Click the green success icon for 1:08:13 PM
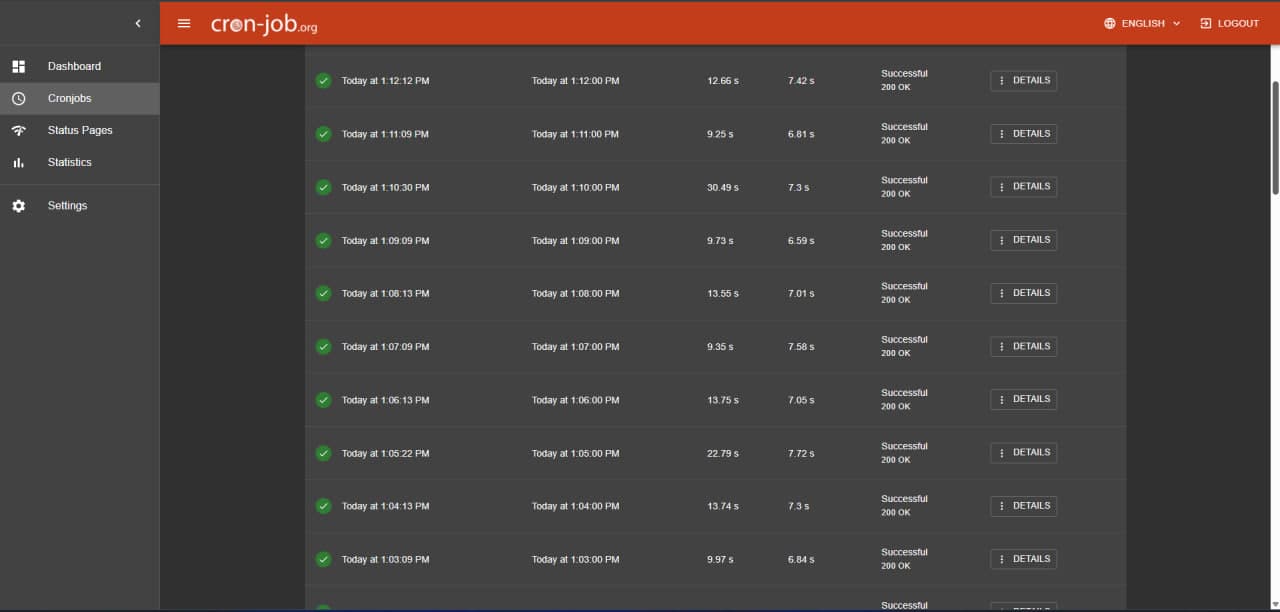Image resolution: width=1280 pixels, height=612 pixels. 323,293
